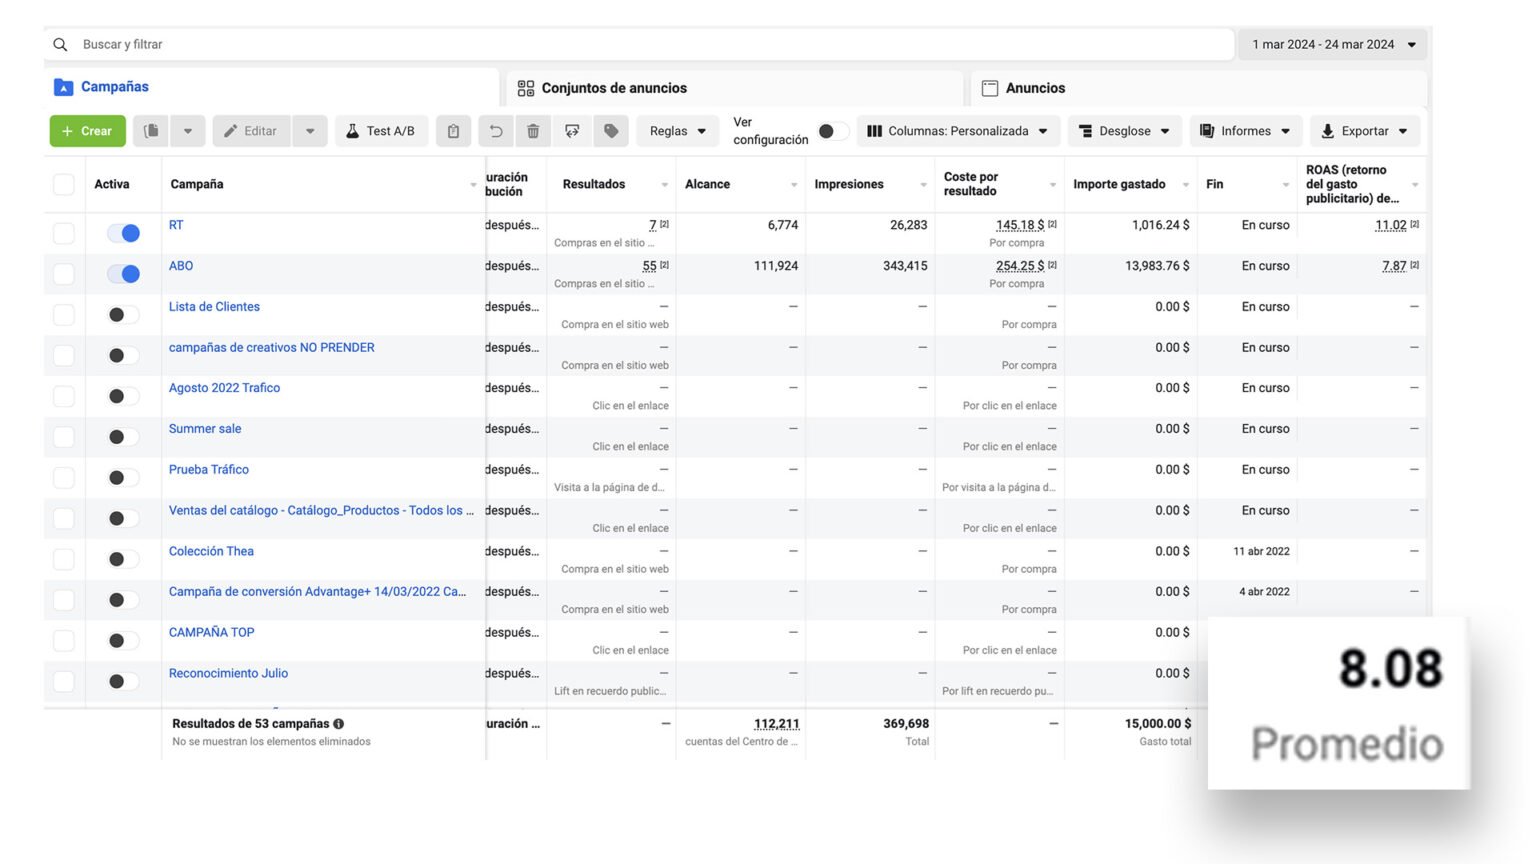Sort by Impresiones column header
This screenshot has width=1536, height=864.
tap(848, 184)
